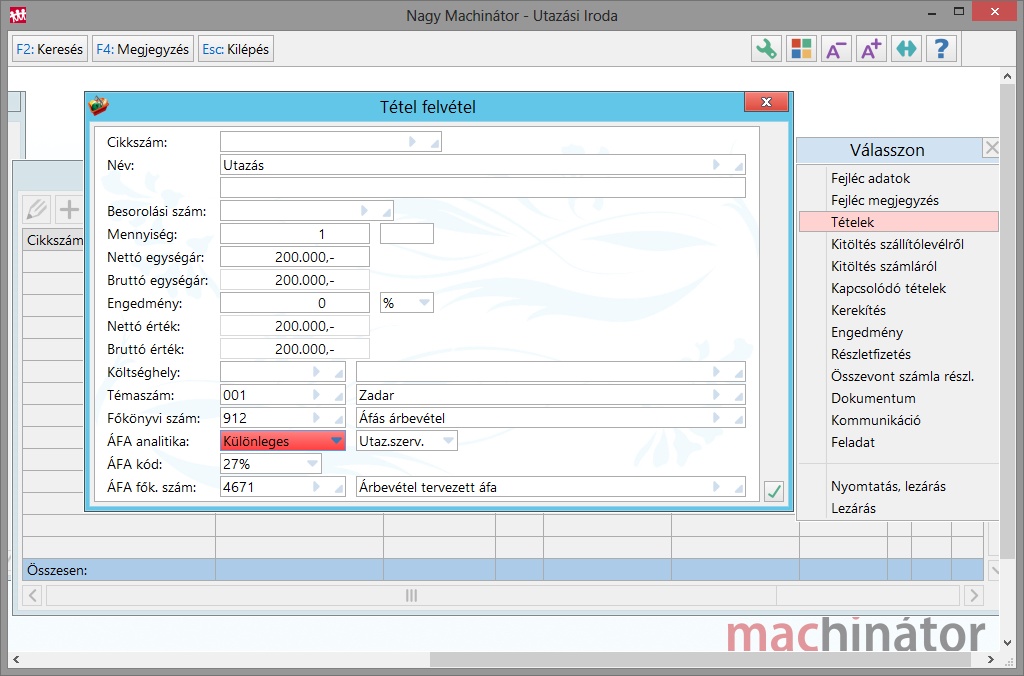Decrease font size with A- icon
This screenshot has width=1024, height=676.
pos(836,49)
